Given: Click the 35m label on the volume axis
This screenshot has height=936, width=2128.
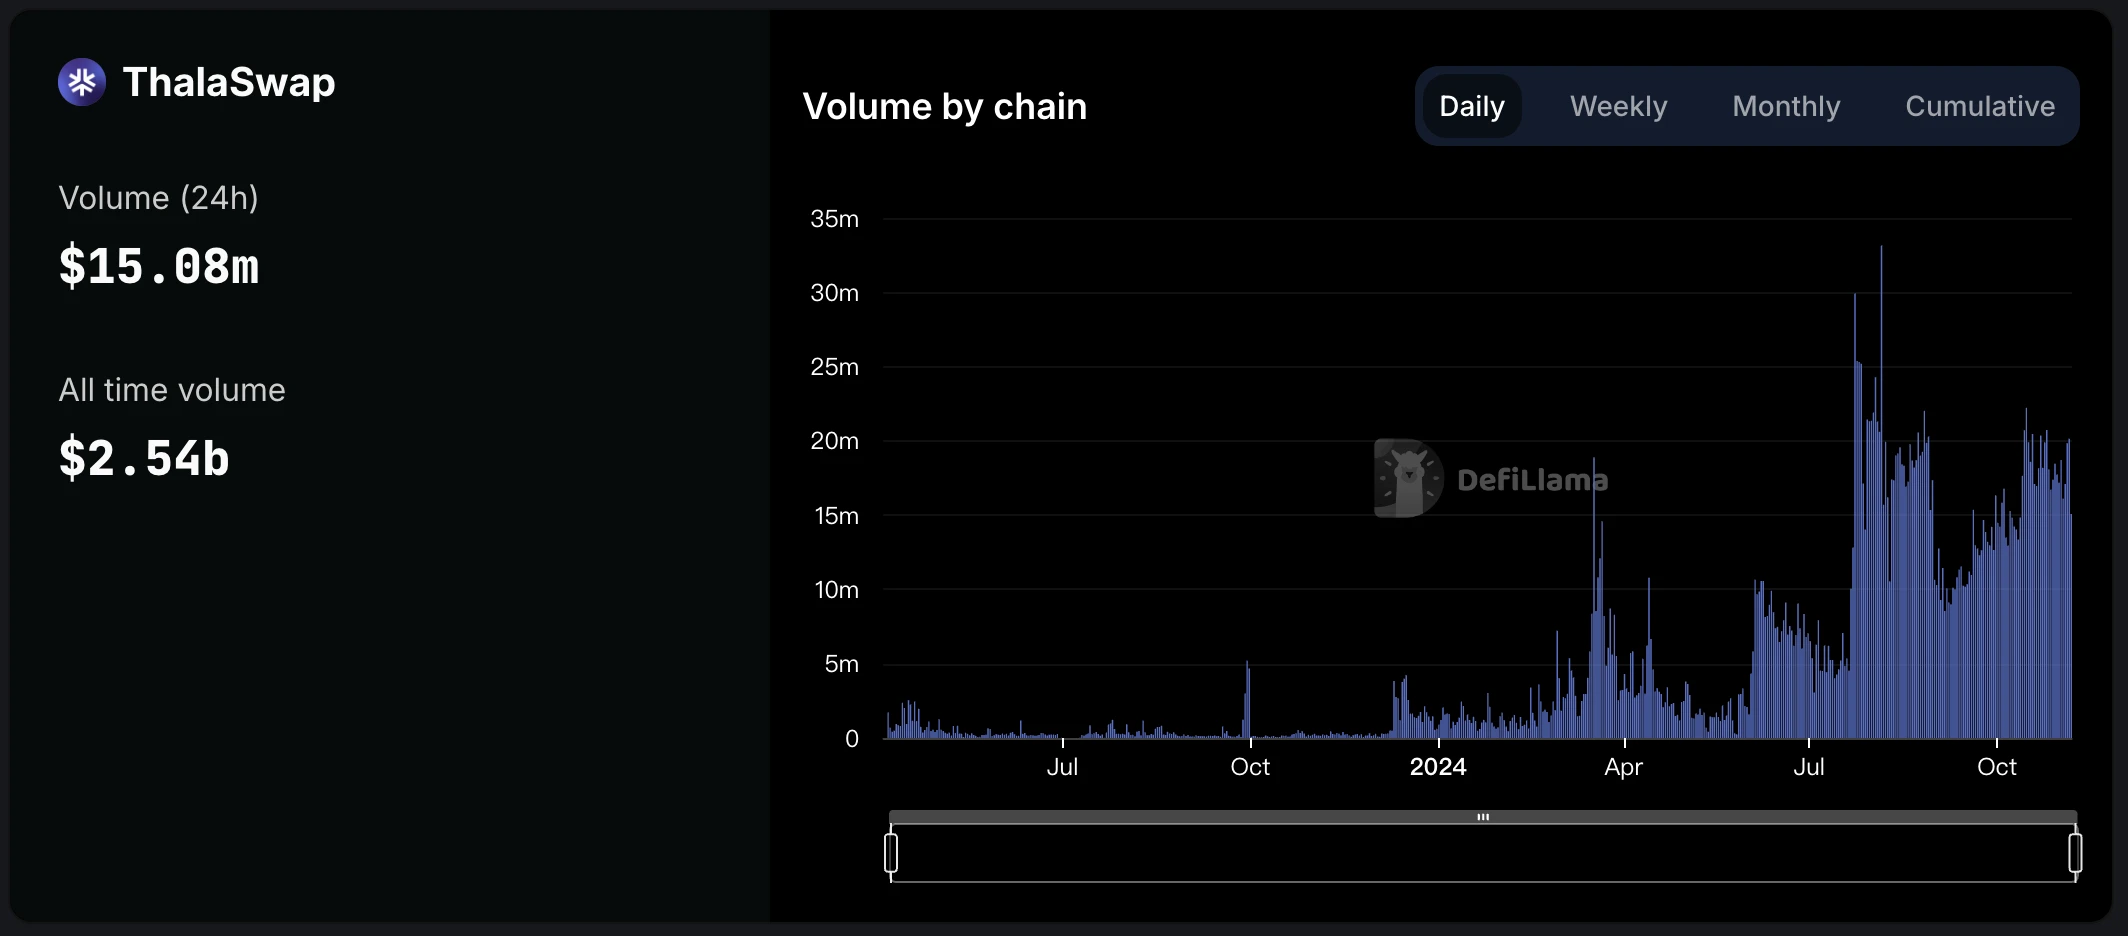Looking at the screenshot, I should tap(834, 219).
